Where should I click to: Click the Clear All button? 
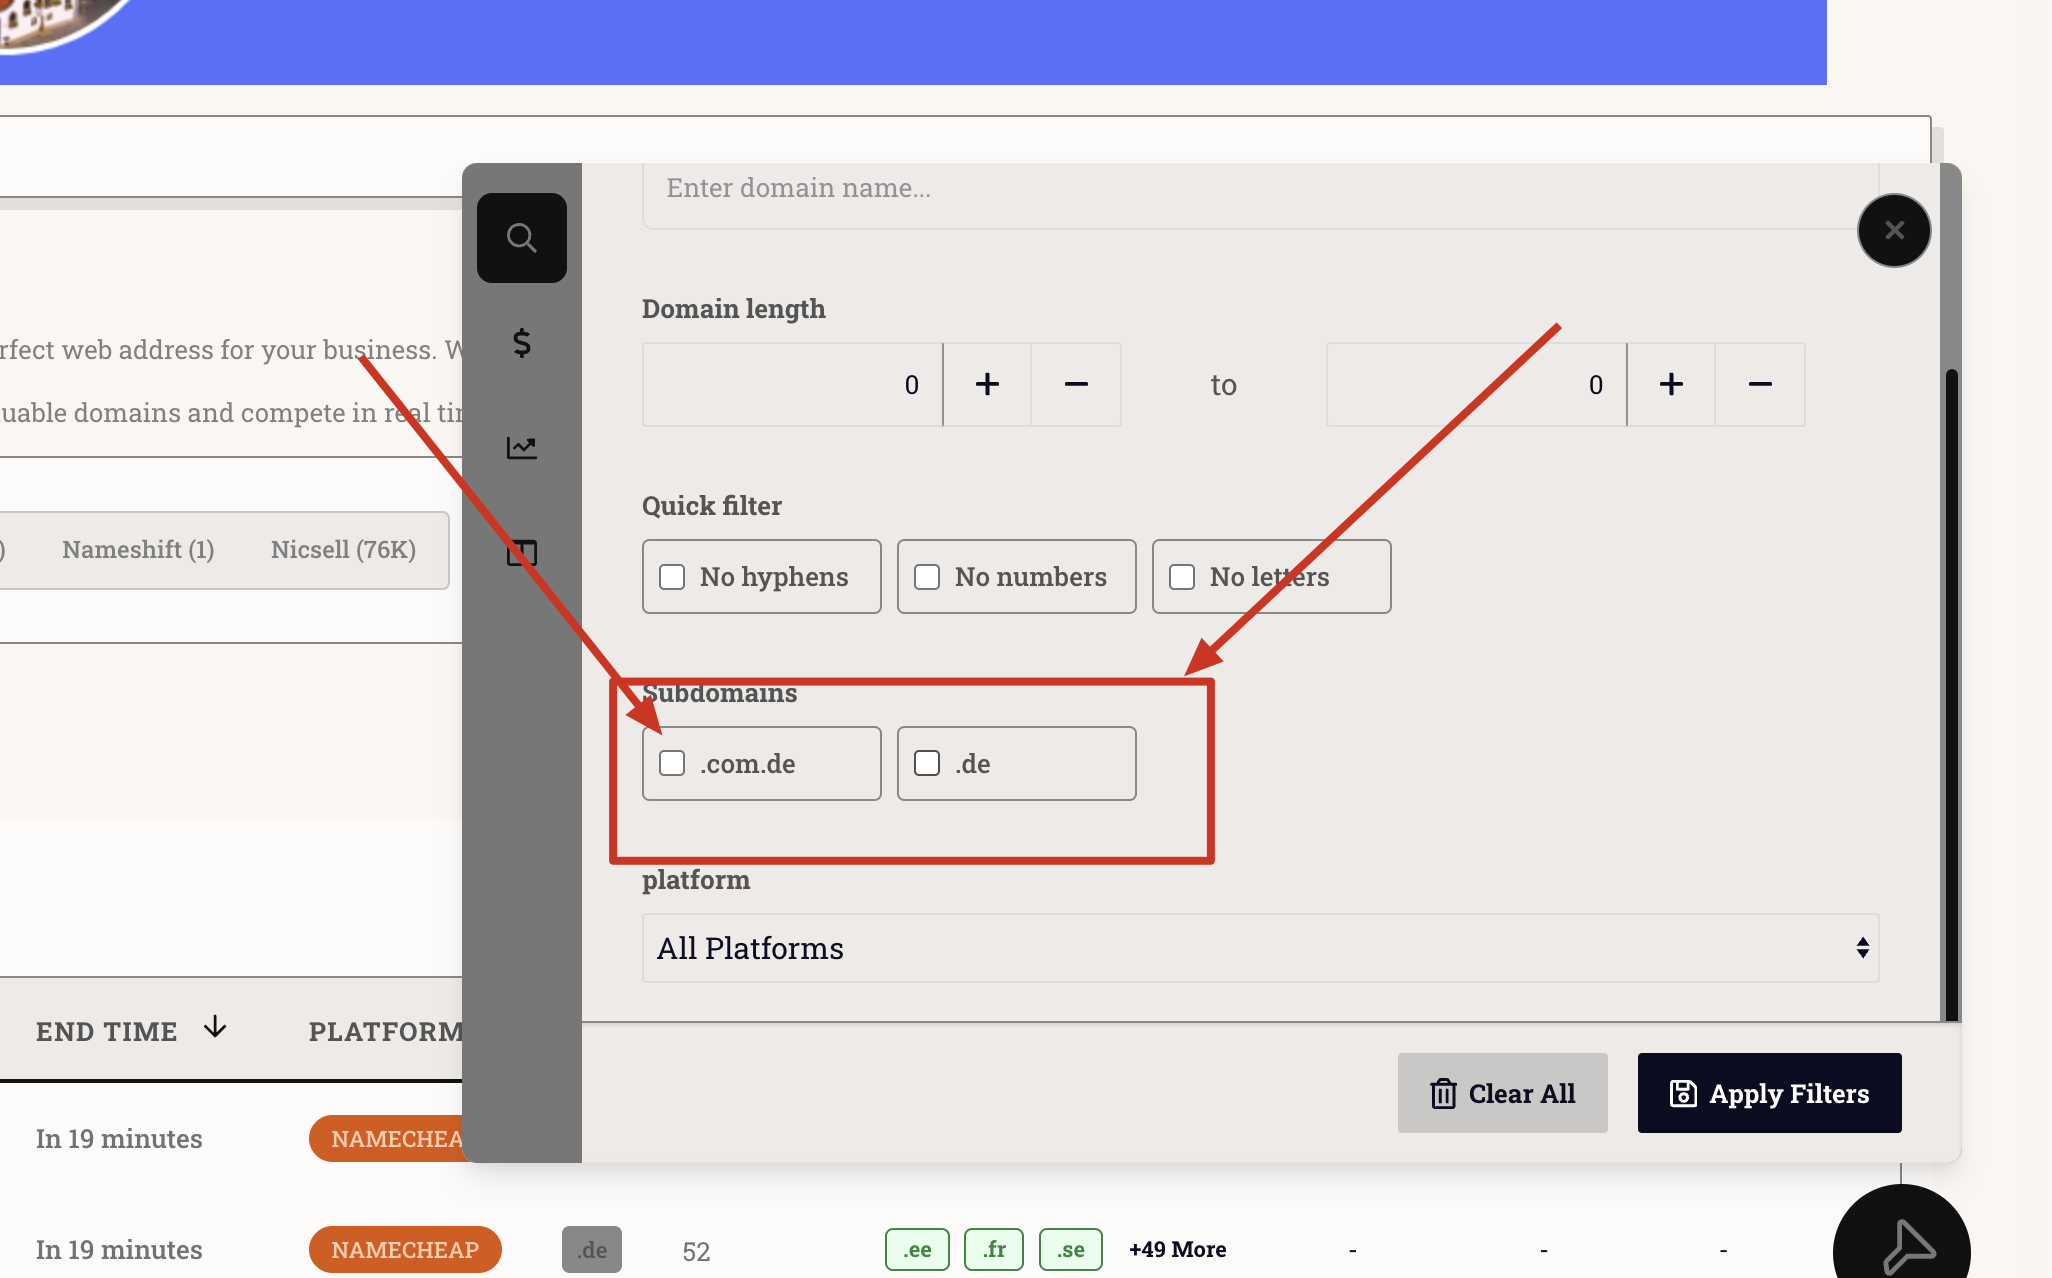pos(1502,1093)
